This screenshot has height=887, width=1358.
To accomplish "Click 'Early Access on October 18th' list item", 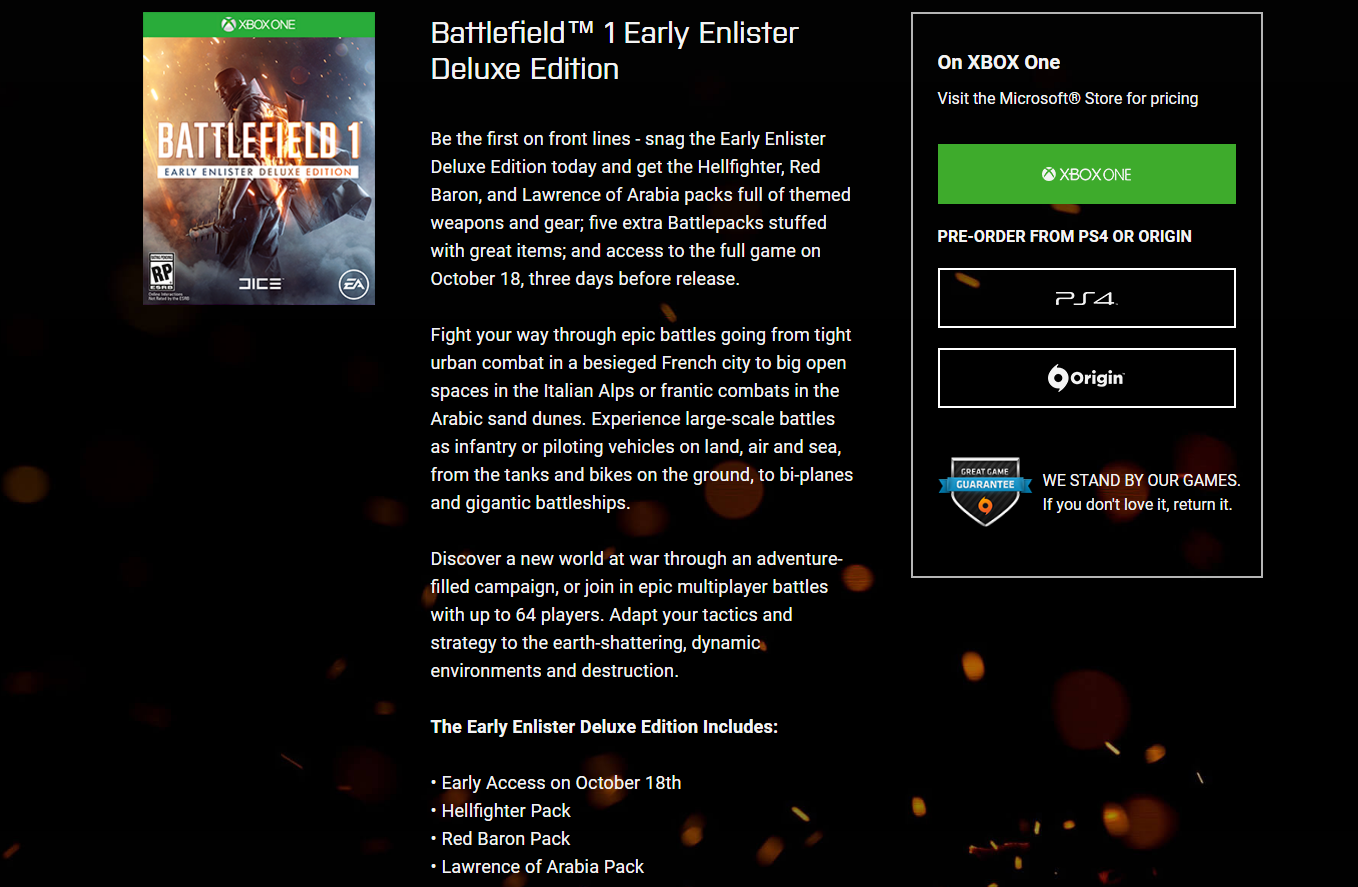I will click(556, 783).
